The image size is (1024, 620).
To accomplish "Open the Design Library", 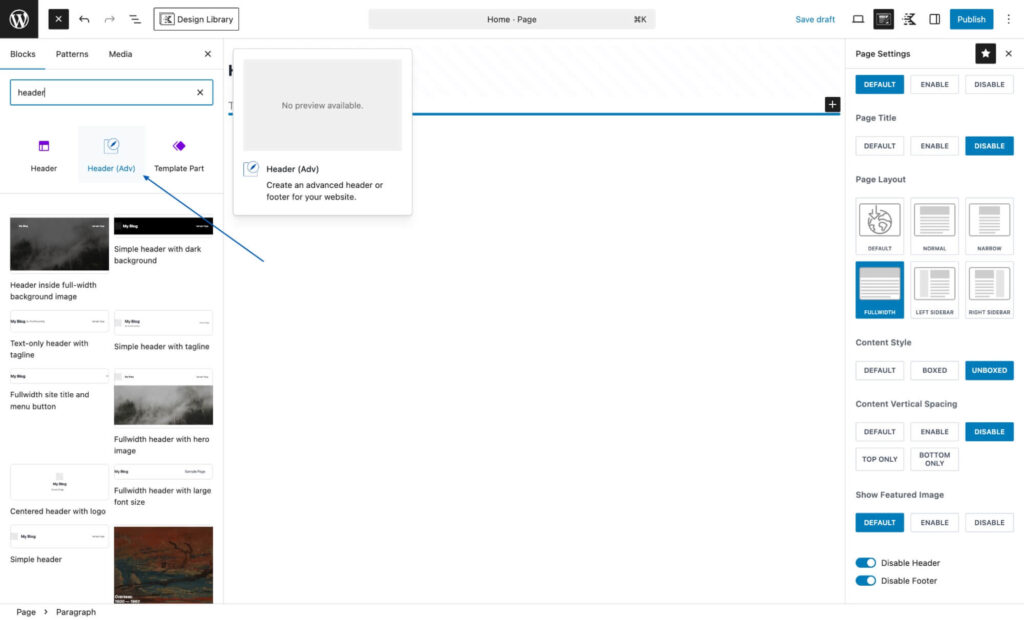I will tap(196, 19).
